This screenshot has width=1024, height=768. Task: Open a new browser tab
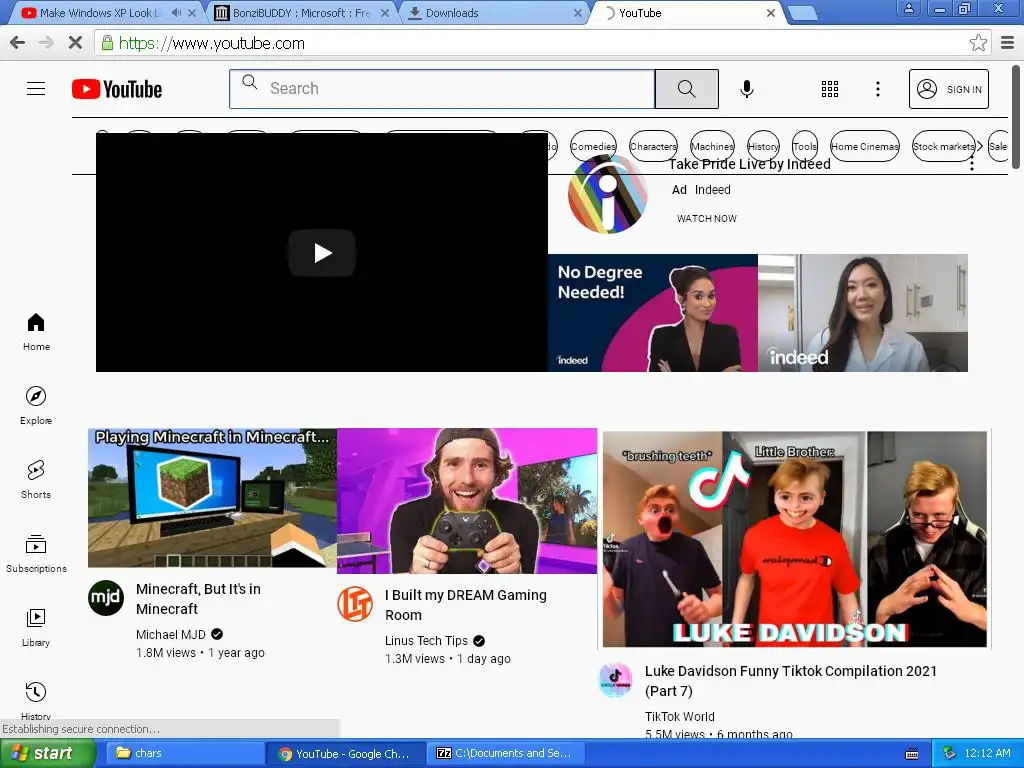tap(803, 12)
